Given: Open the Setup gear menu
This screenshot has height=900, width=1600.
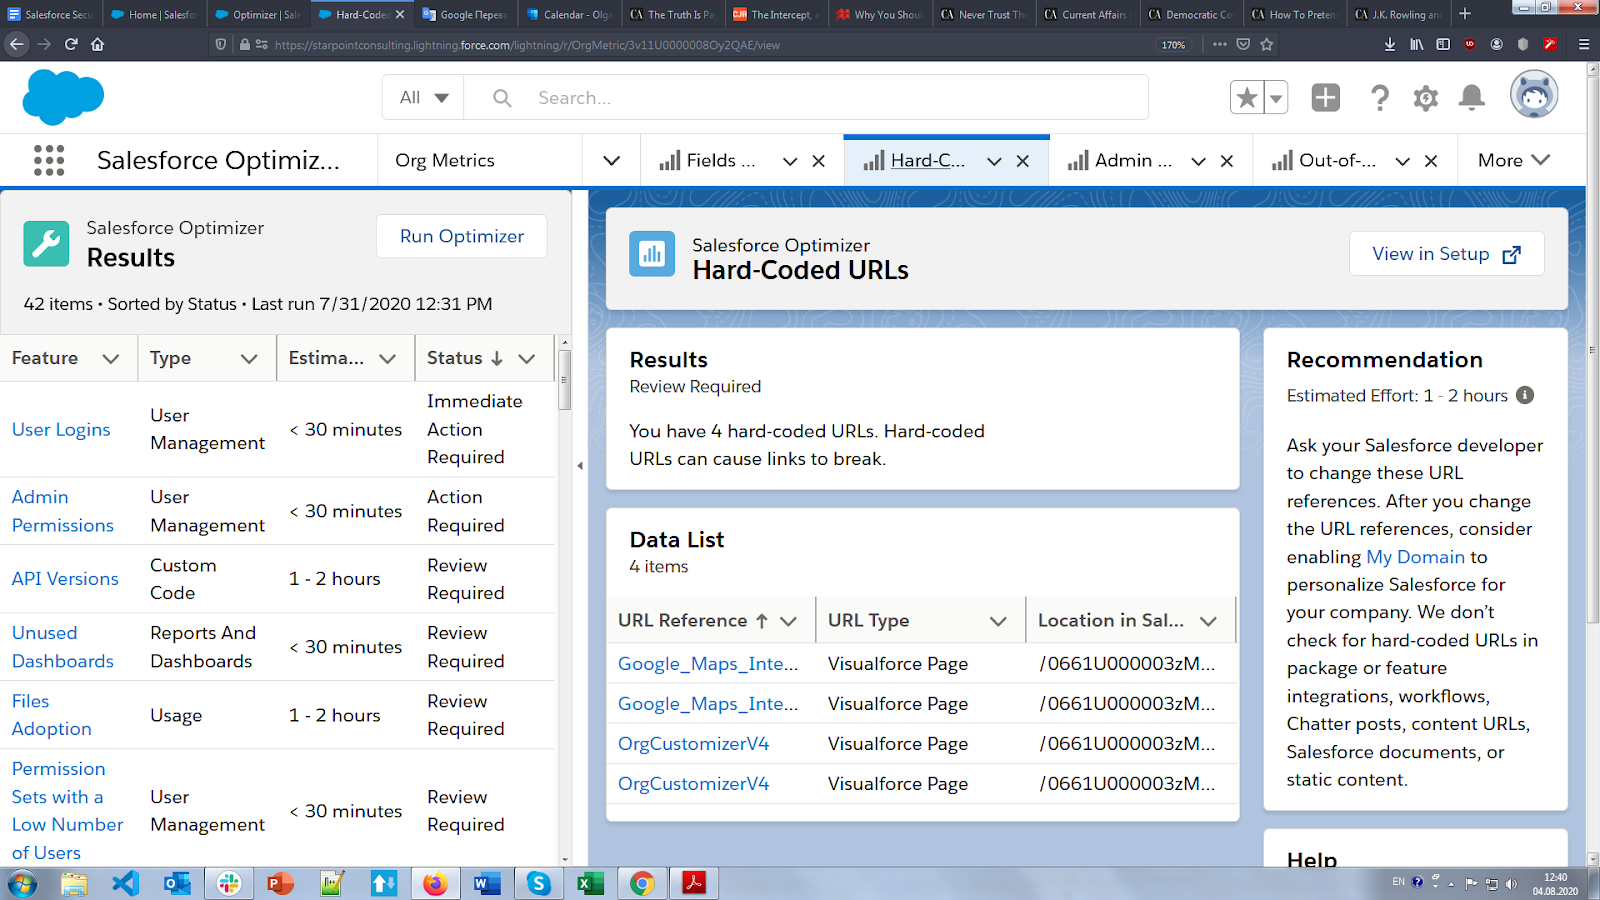Looking at the screenshot, I should tap(1426, 97).
